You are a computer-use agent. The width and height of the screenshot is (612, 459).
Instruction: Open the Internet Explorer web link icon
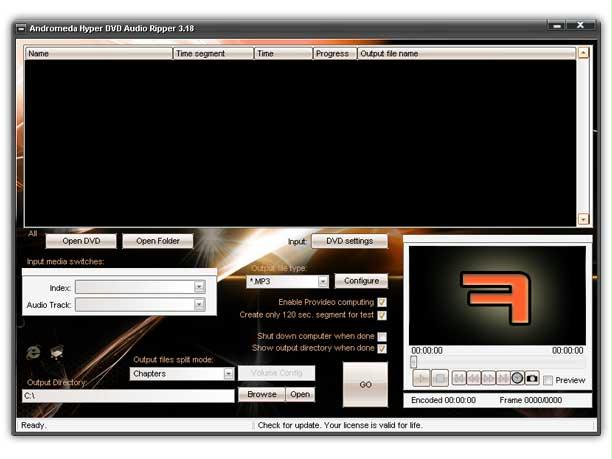pyautogui.click(x=33, y=352)
